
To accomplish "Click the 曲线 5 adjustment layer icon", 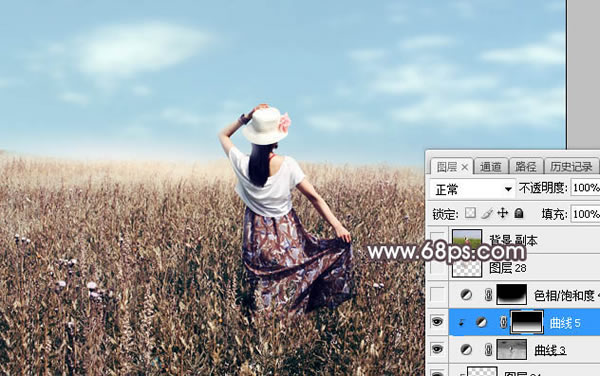I will (481, 322).
